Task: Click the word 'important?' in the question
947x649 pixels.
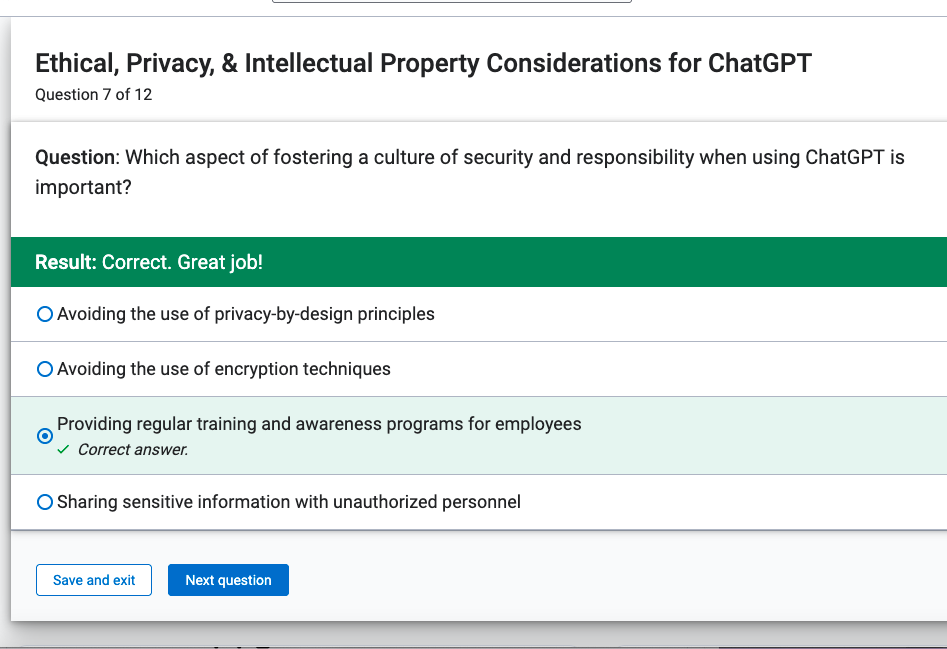Action: (83, 188)
